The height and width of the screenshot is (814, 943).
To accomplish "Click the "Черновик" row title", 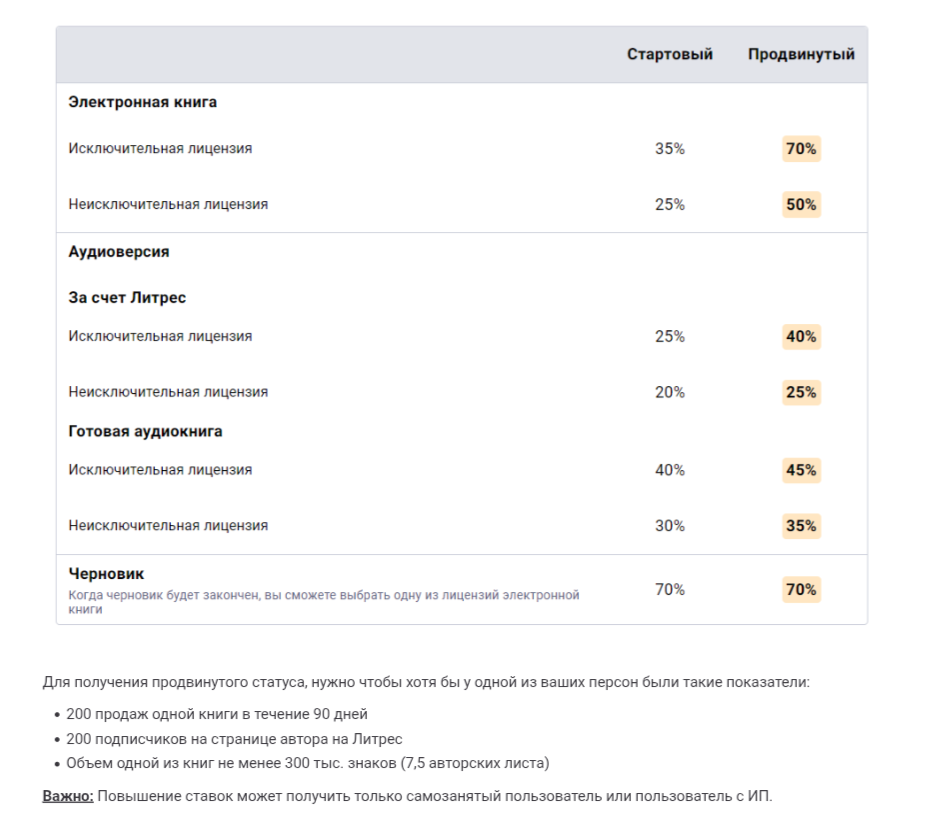I will [106, 574].
